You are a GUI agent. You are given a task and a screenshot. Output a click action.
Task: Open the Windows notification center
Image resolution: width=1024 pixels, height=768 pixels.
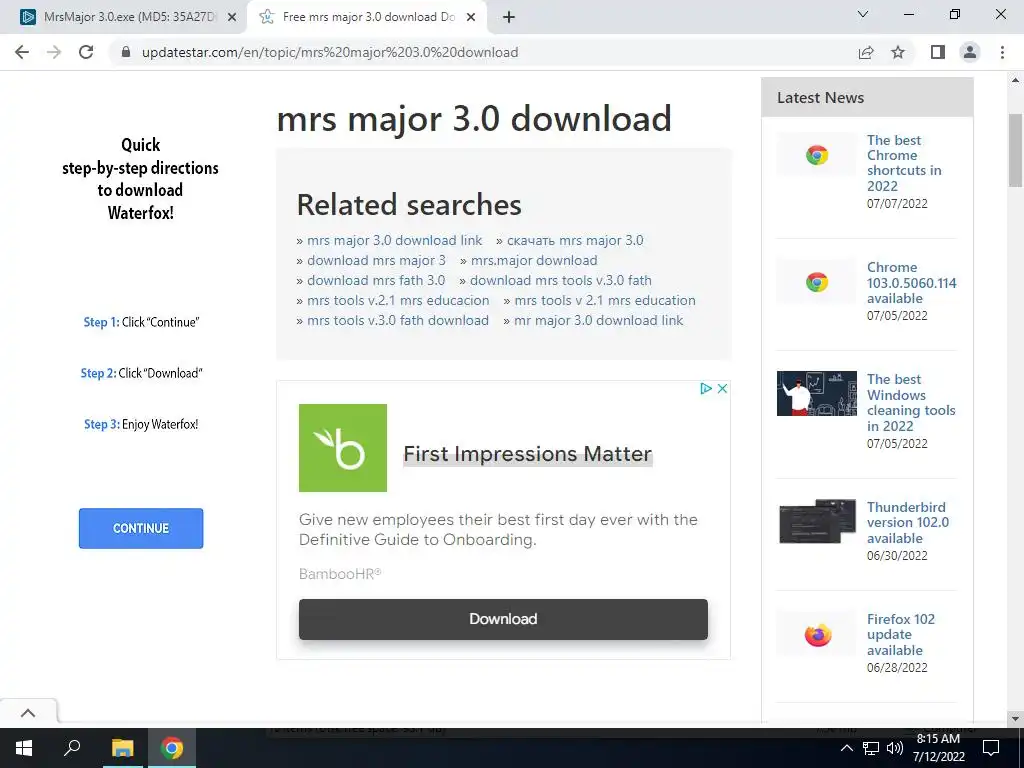pyautogui.click(x=991, y=748)
